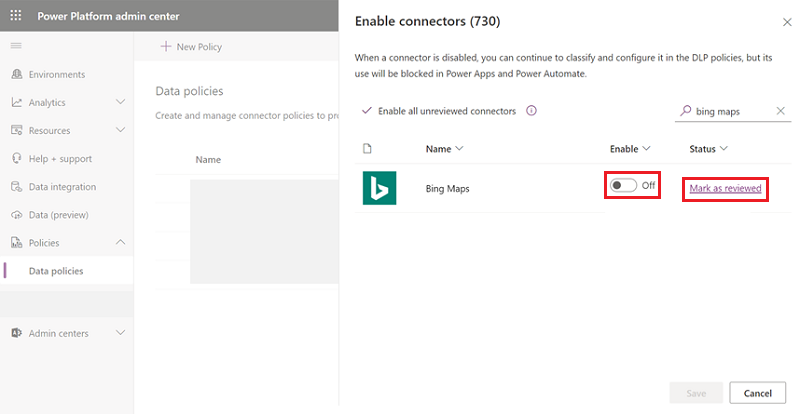The width and height of the screenshot is (800, 414).
Task: Open the Data policies nav item
Action: coord(56,271)
